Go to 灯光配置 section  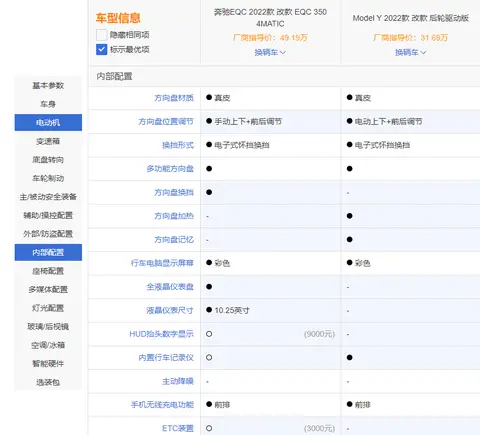click(x=48, y=308)
